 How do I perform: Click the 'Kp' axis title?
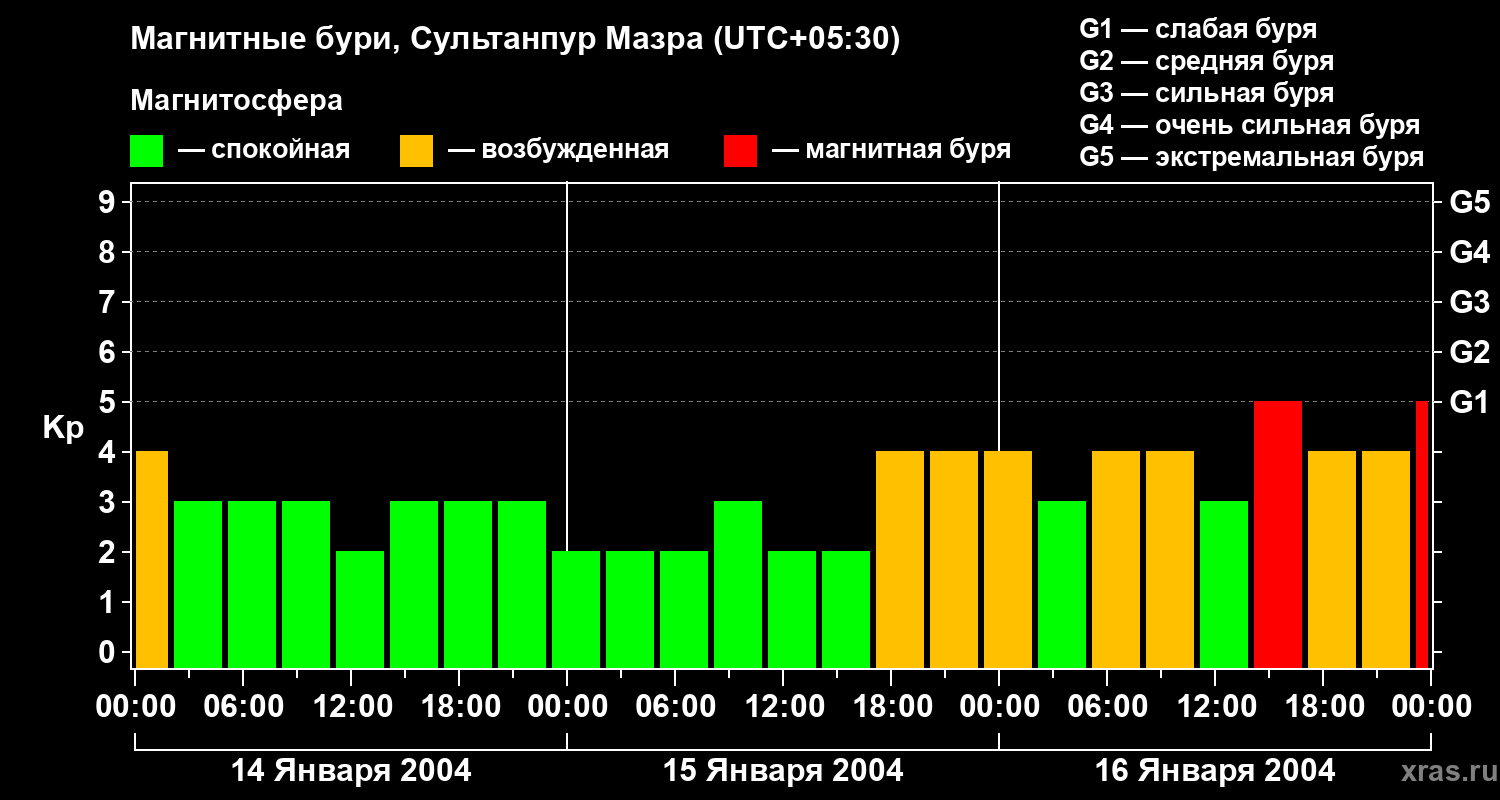[63, 429]
